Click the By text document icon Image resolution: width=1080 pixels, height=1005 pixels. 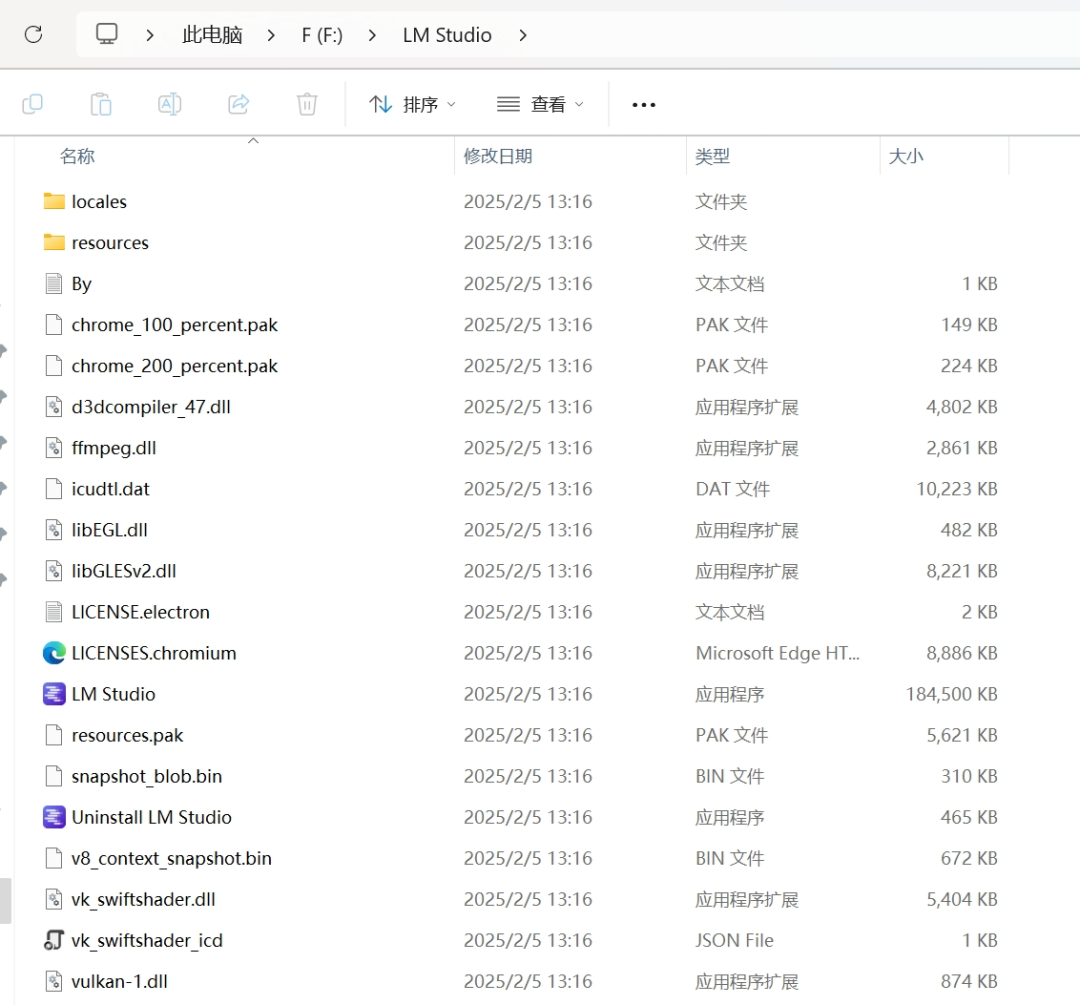pyautogui.click(x=54, y=284)
